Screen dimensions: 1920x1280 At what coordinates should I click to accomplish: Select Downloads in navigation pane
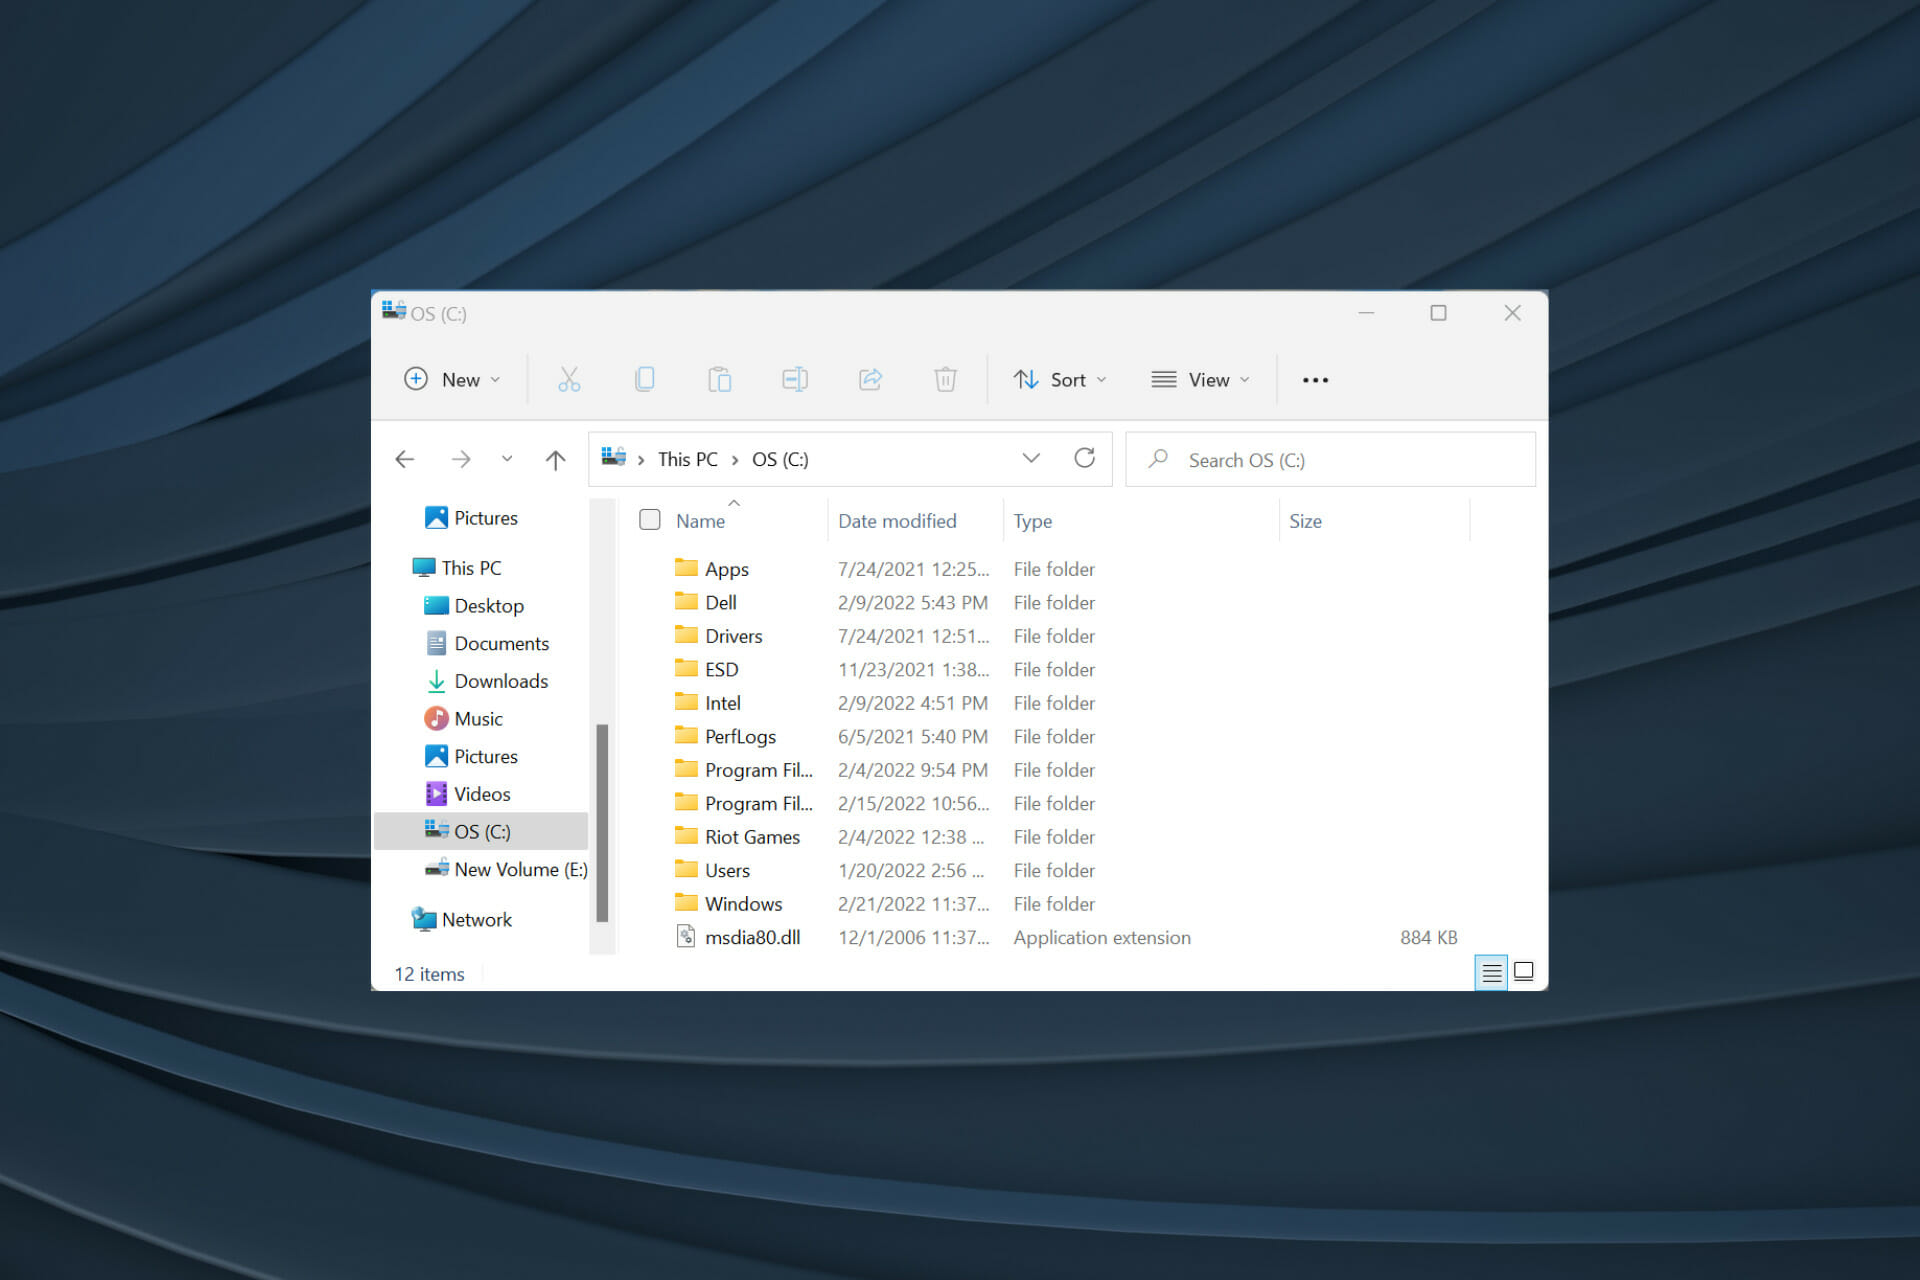point(501,681)
